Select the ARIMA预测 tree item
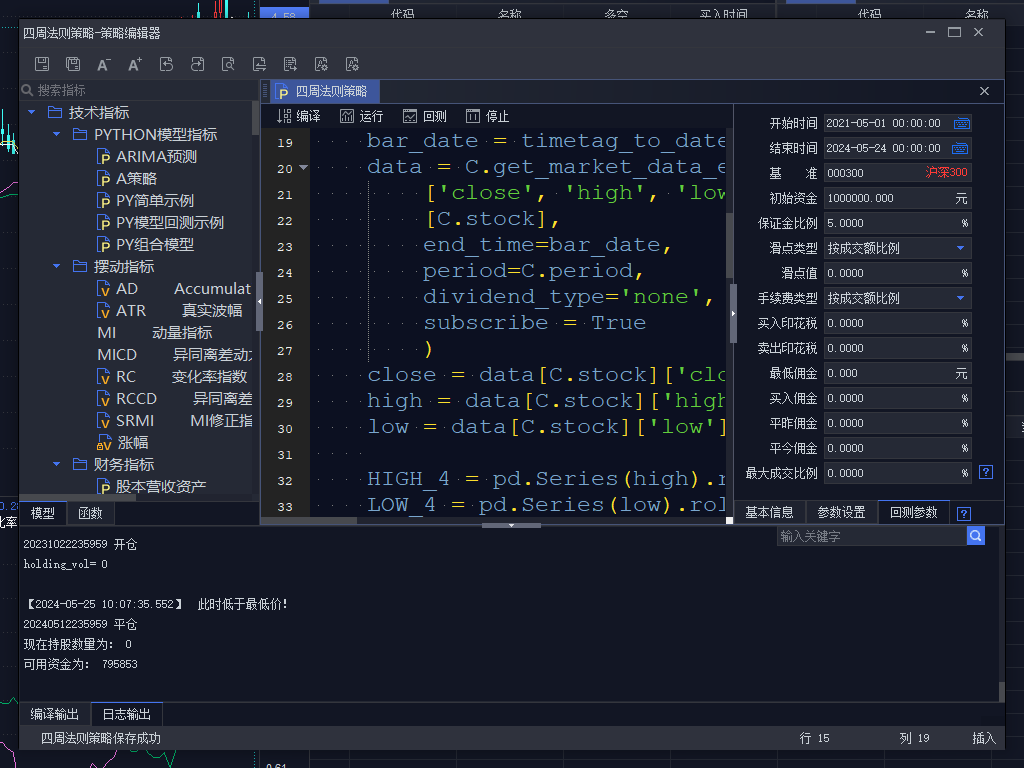Viewport: 1024px width, 768px height. 147,157
